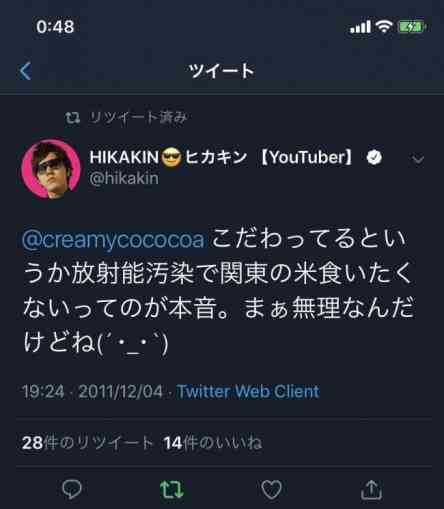Open HIKAKIN's profile avatar picture
This screenshot has width=444, height=509.
[x=51, y=169]
